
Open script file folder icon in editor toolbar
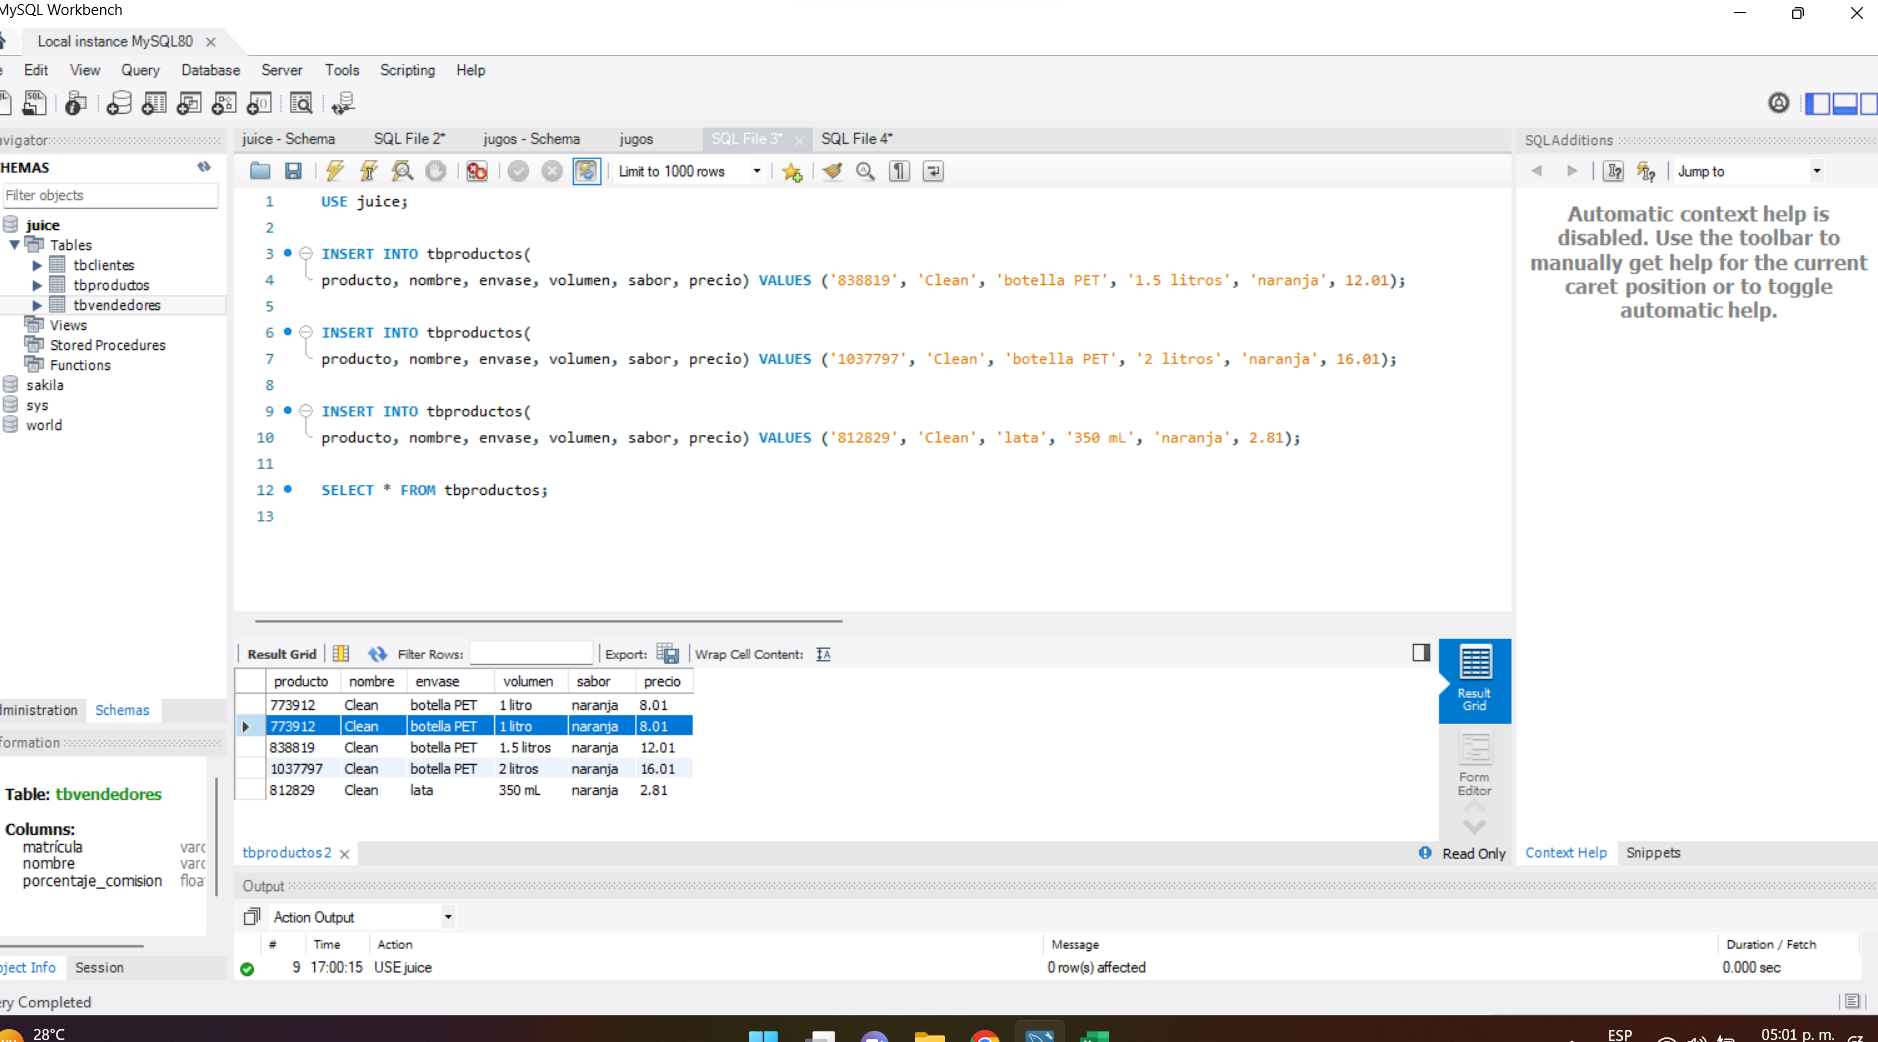[260, 171]
